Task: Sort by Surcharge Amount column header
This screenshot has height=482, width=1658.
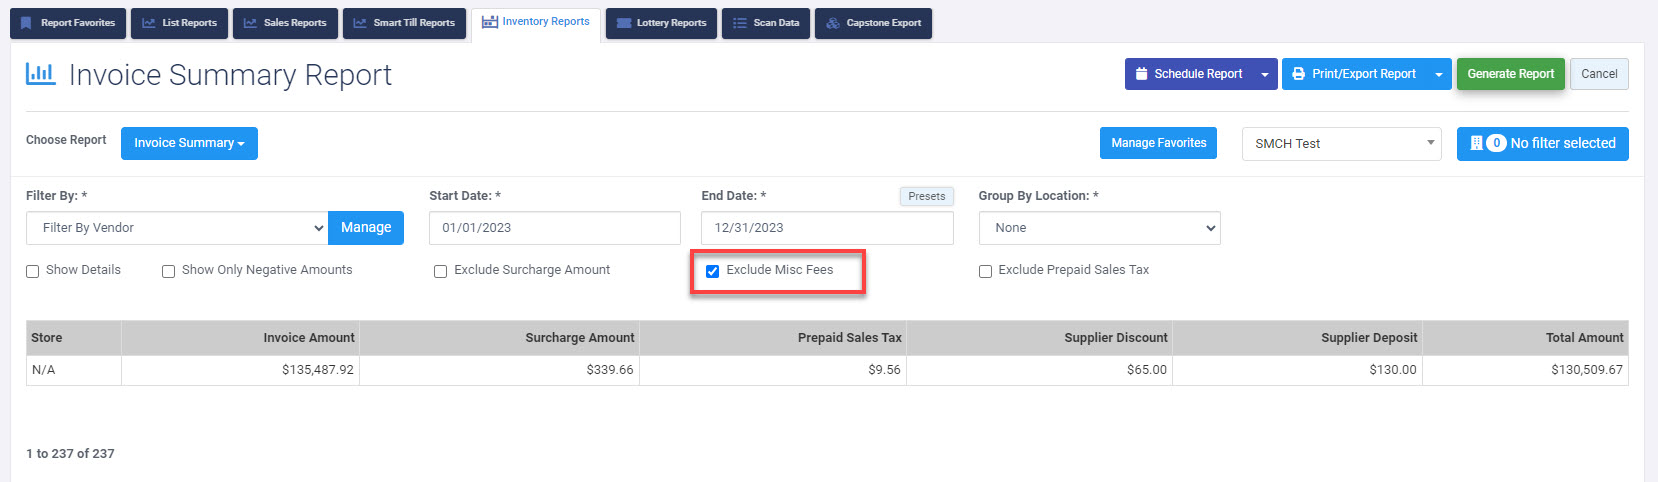Action: 499,338
